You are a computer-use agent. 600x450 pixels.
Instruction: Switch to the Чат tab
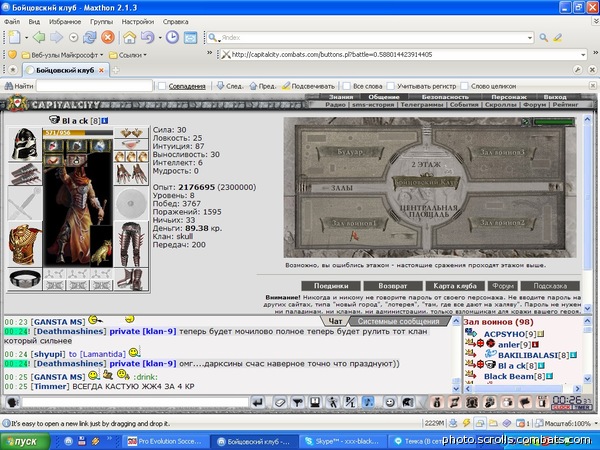335,321
